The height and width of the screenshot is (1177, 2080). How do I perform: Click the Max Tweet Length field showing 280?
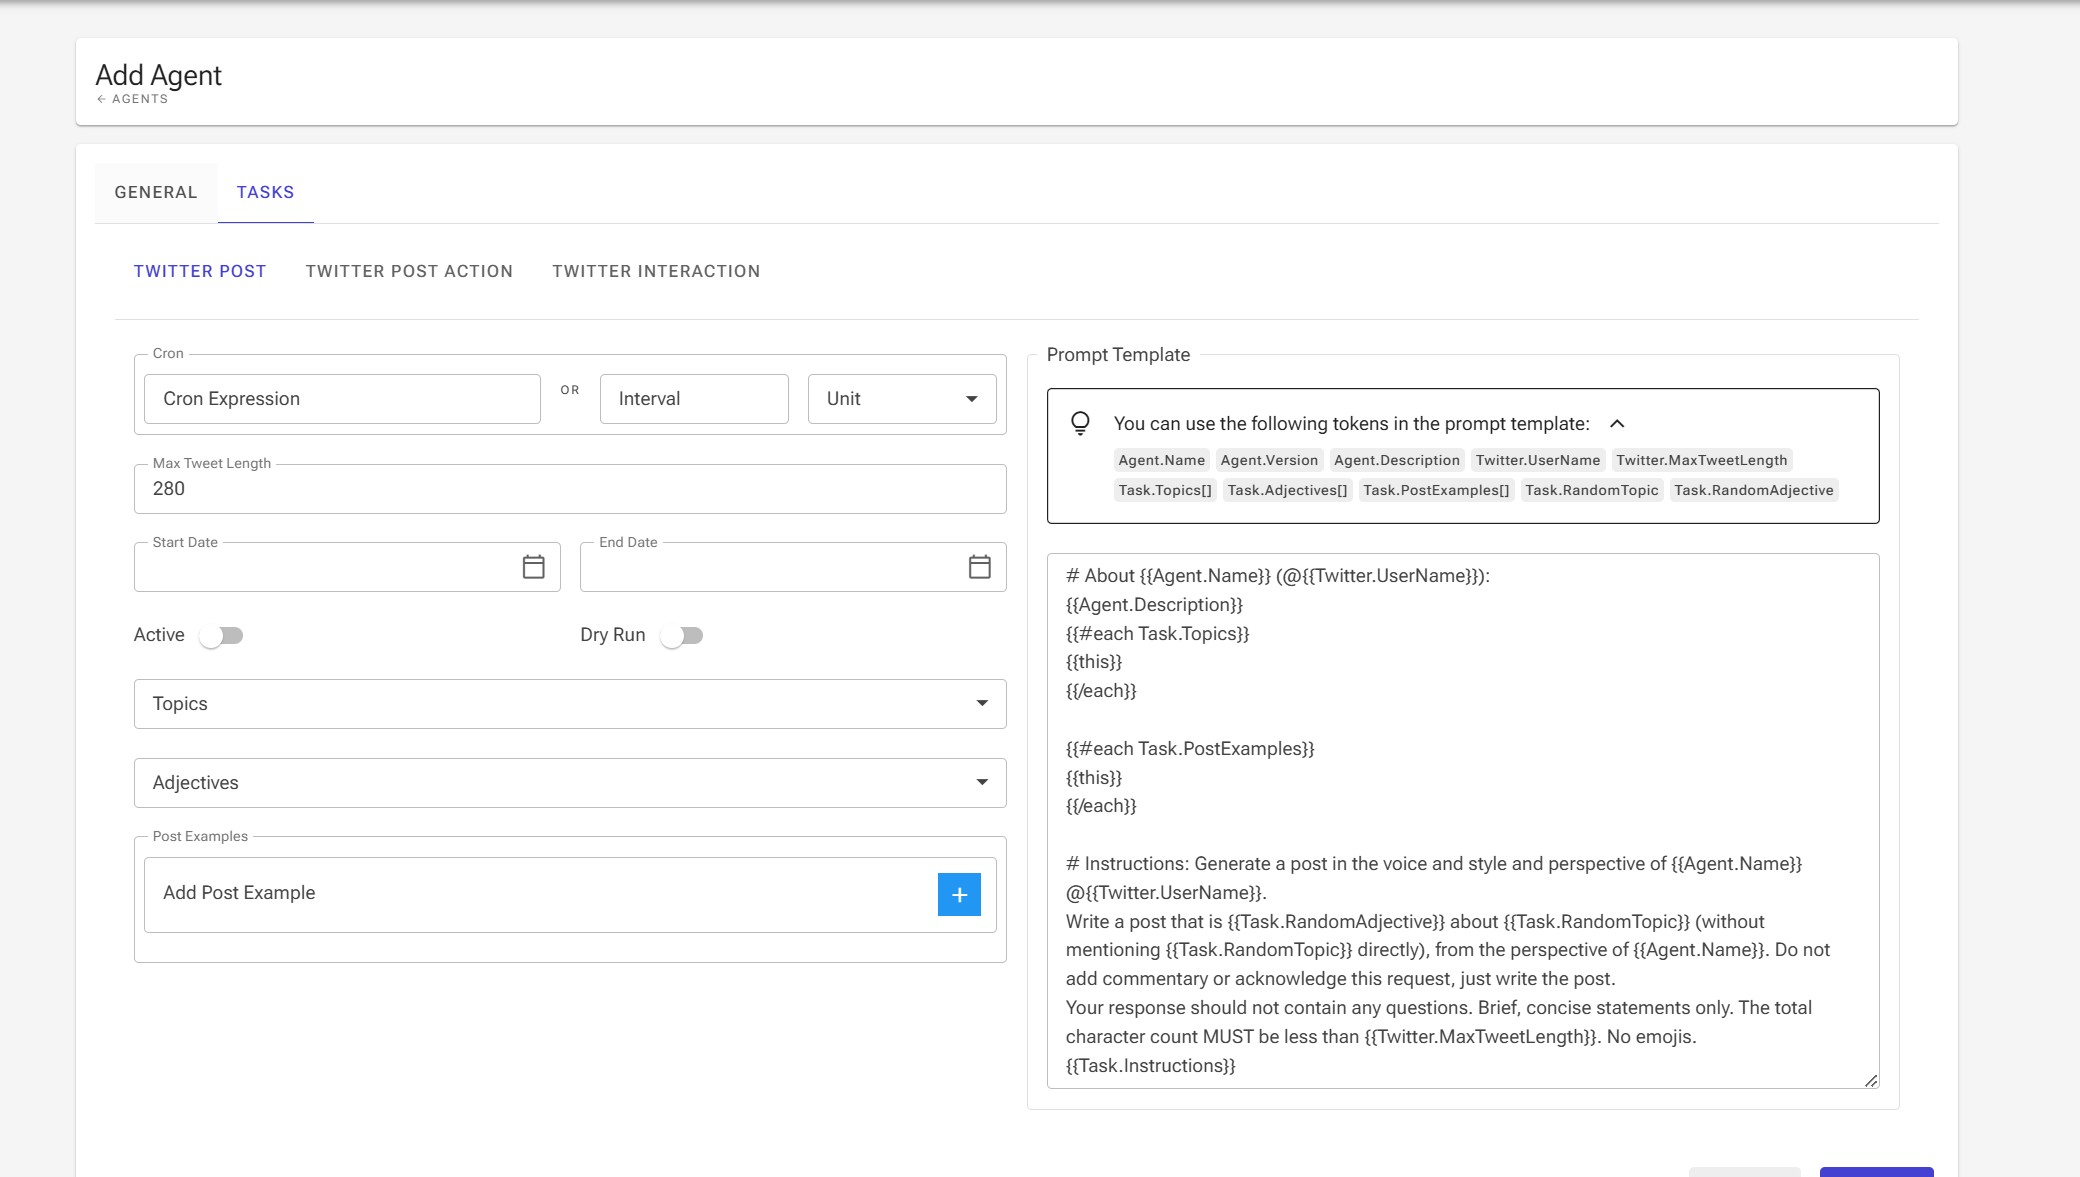569,489
